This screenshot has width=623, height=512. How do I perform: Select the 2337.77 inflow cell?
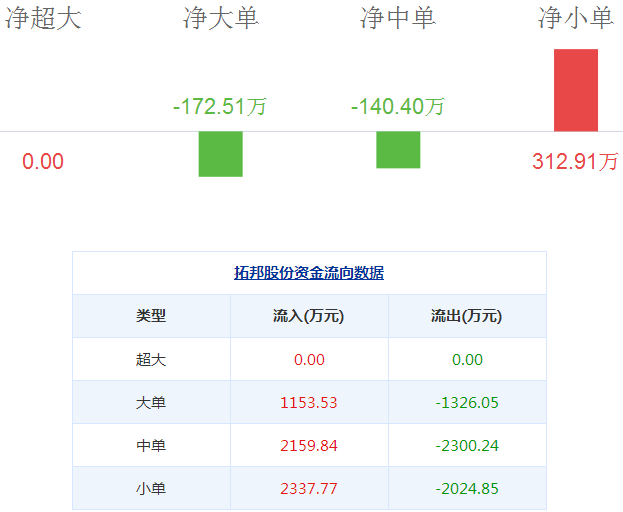coord(309,489)
